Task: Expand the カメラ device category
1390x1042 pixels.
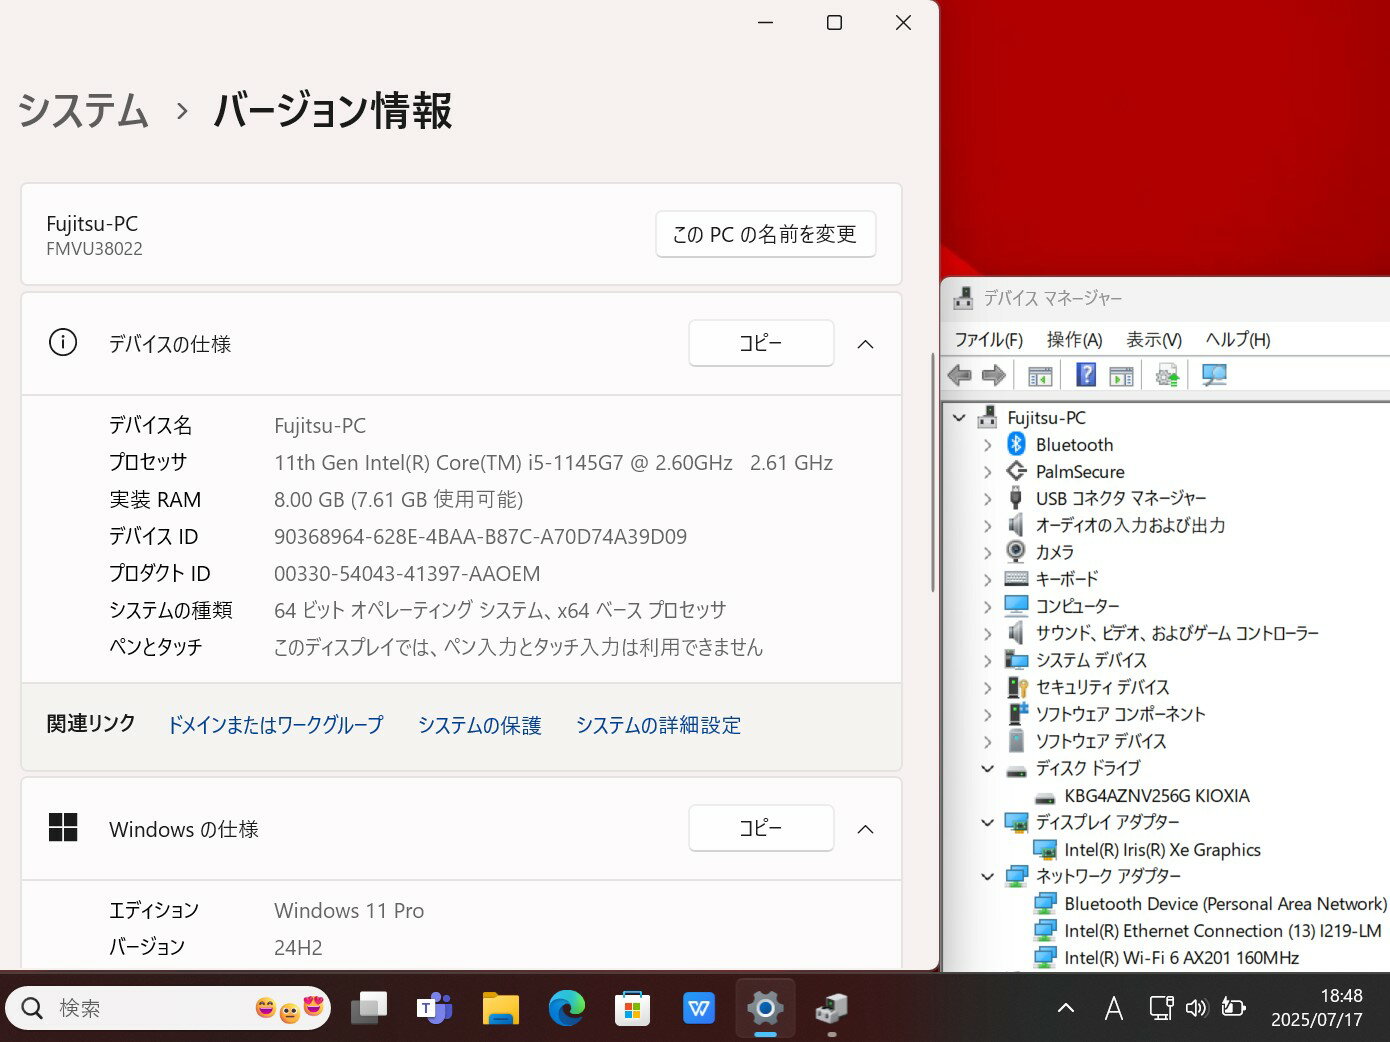Action: click(988, 553)
